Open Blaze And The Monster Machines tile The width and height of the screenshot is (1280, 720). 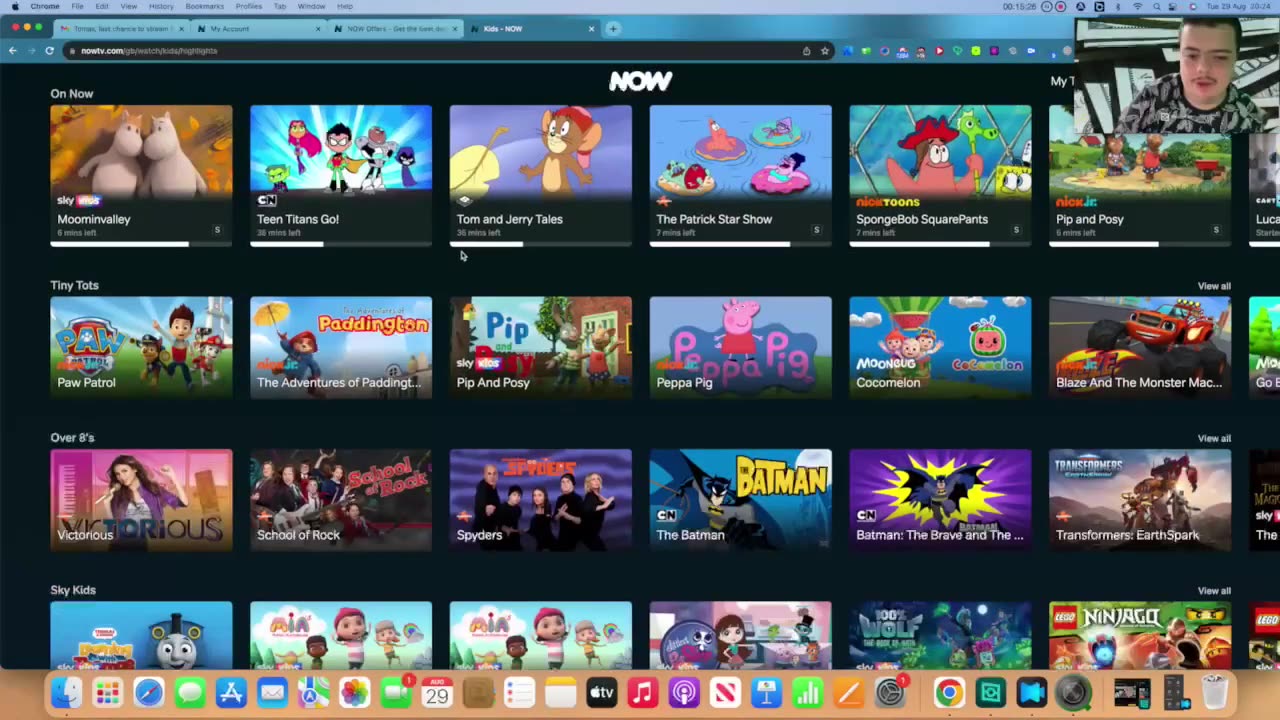point(1140,347)
